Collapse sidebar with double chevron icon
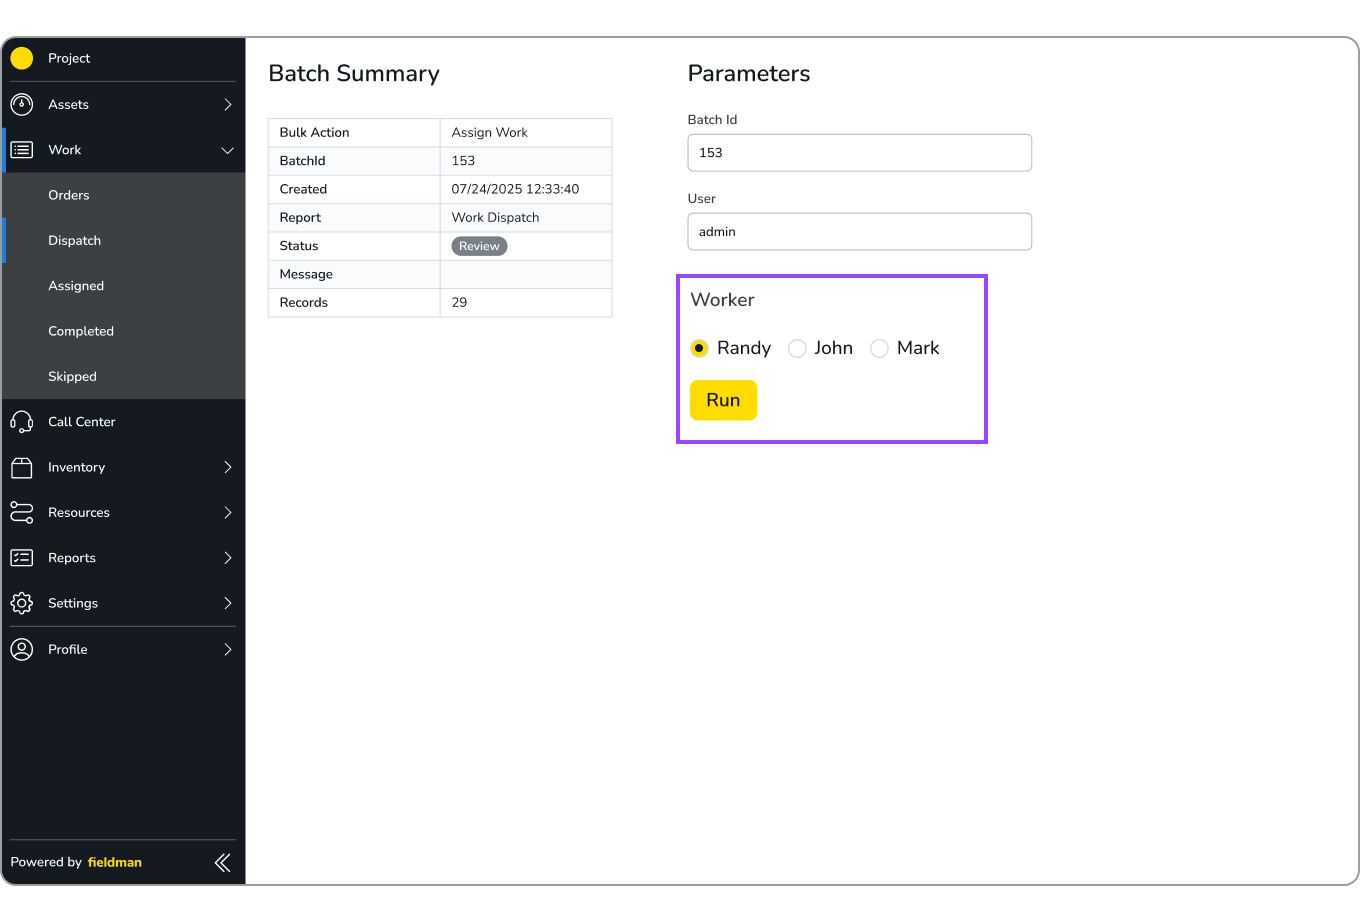Viewport: 1360px width, 920px height. [223, 862]
